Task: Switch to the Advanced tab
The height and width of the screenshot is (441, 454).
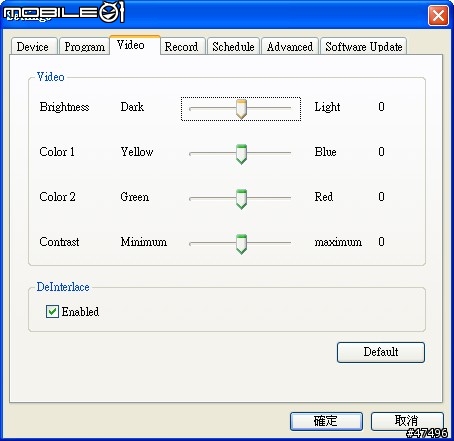Action: pyautogui.click(x=290, y=46)
